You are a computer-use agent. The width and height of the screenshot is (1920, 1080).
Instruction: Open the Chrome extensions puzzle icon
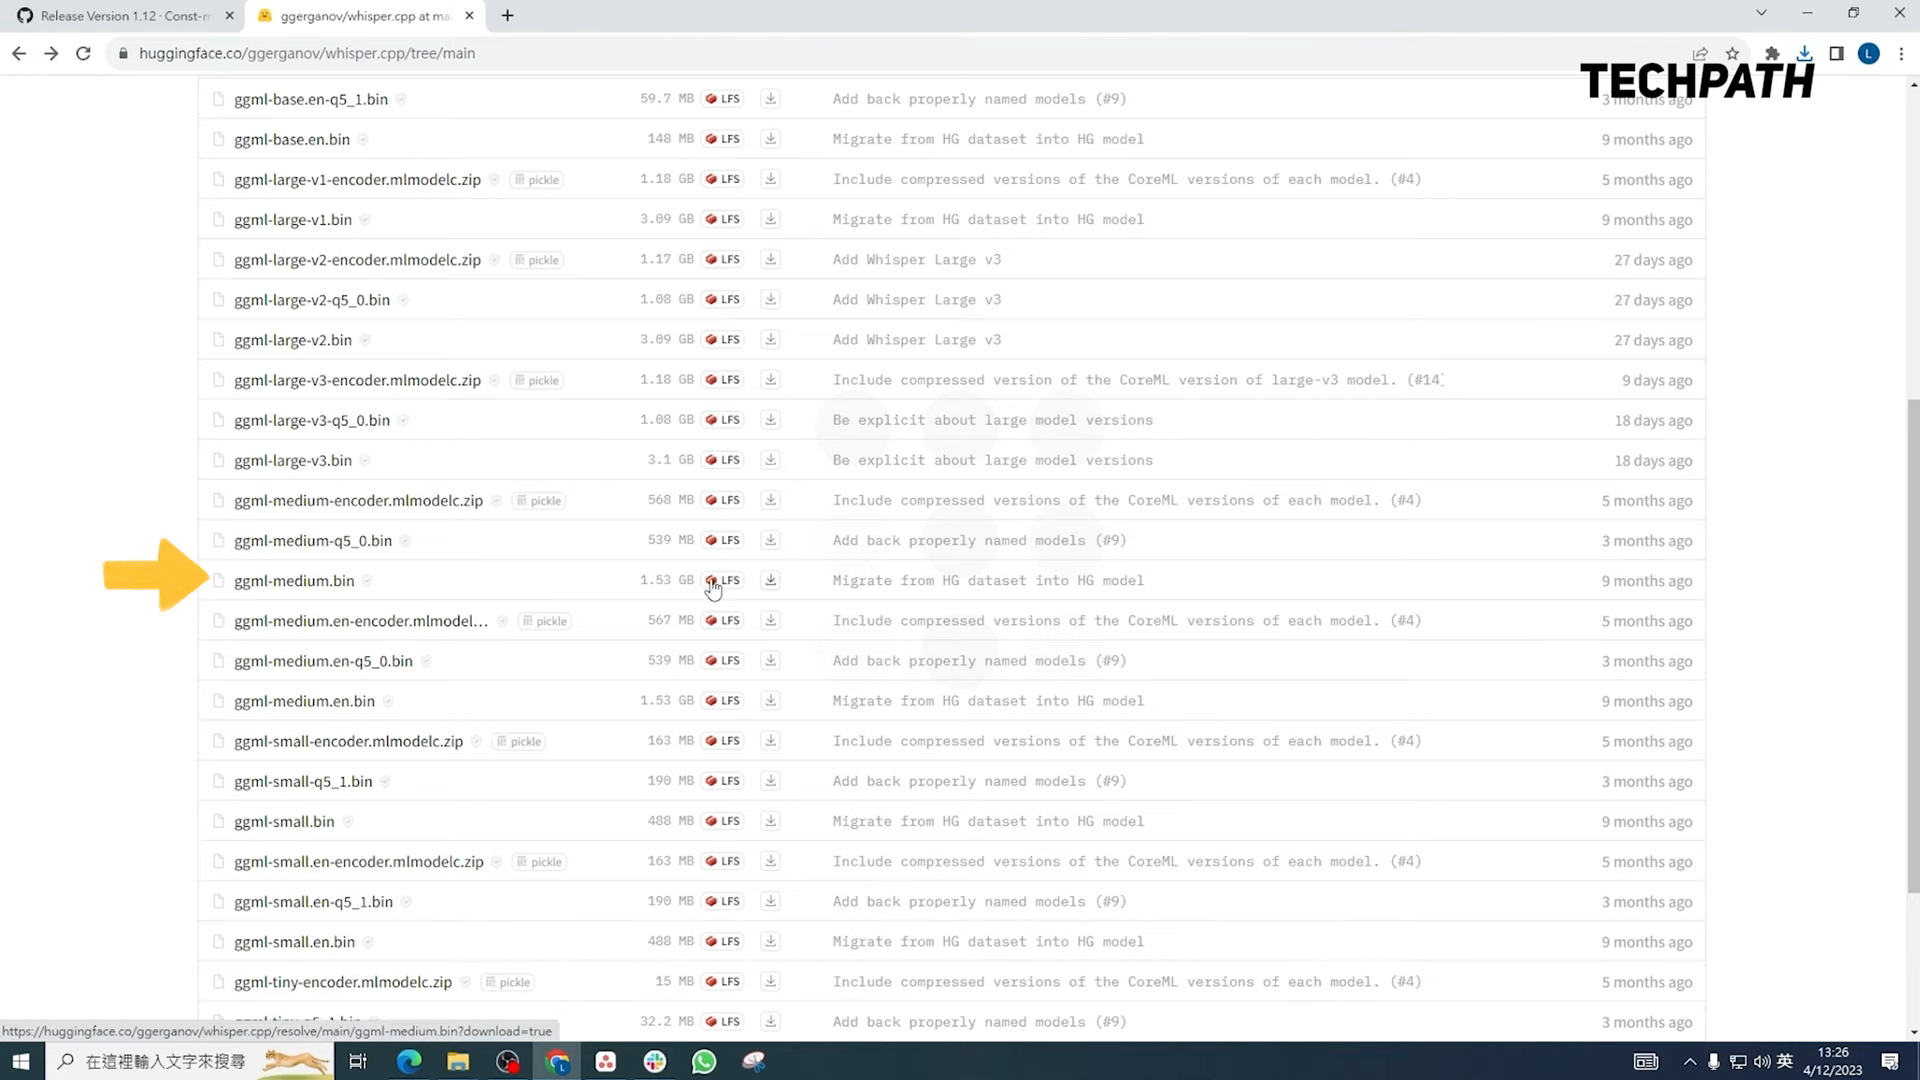coord(1771,53)
